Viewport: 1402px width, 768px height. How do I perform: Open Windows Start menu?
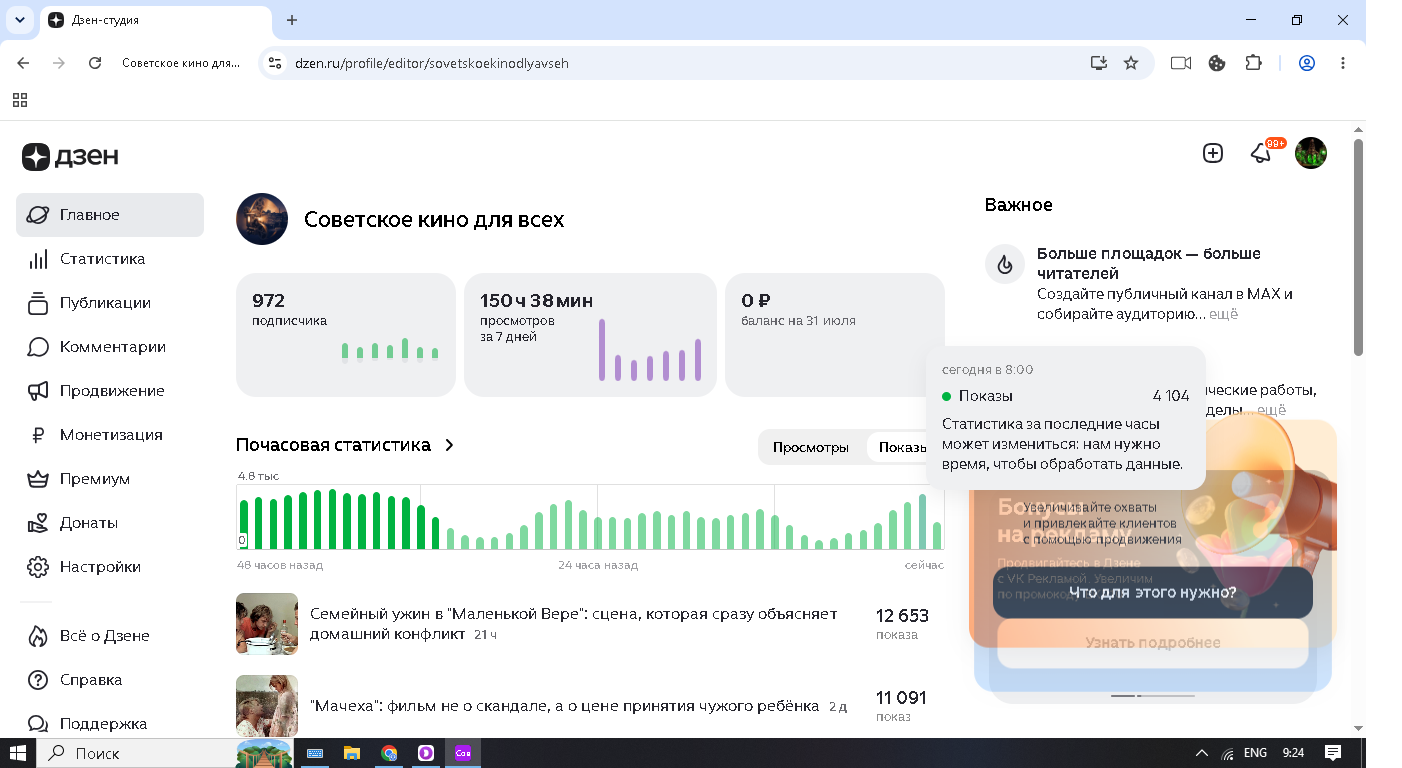click(18, 753)
